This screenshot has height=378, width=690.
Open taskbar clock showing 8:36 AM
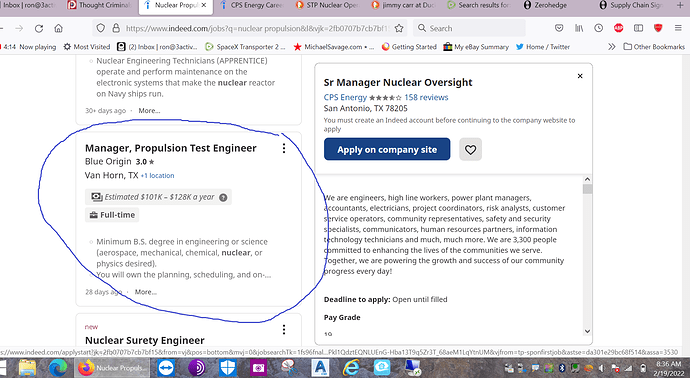(668, 368)
